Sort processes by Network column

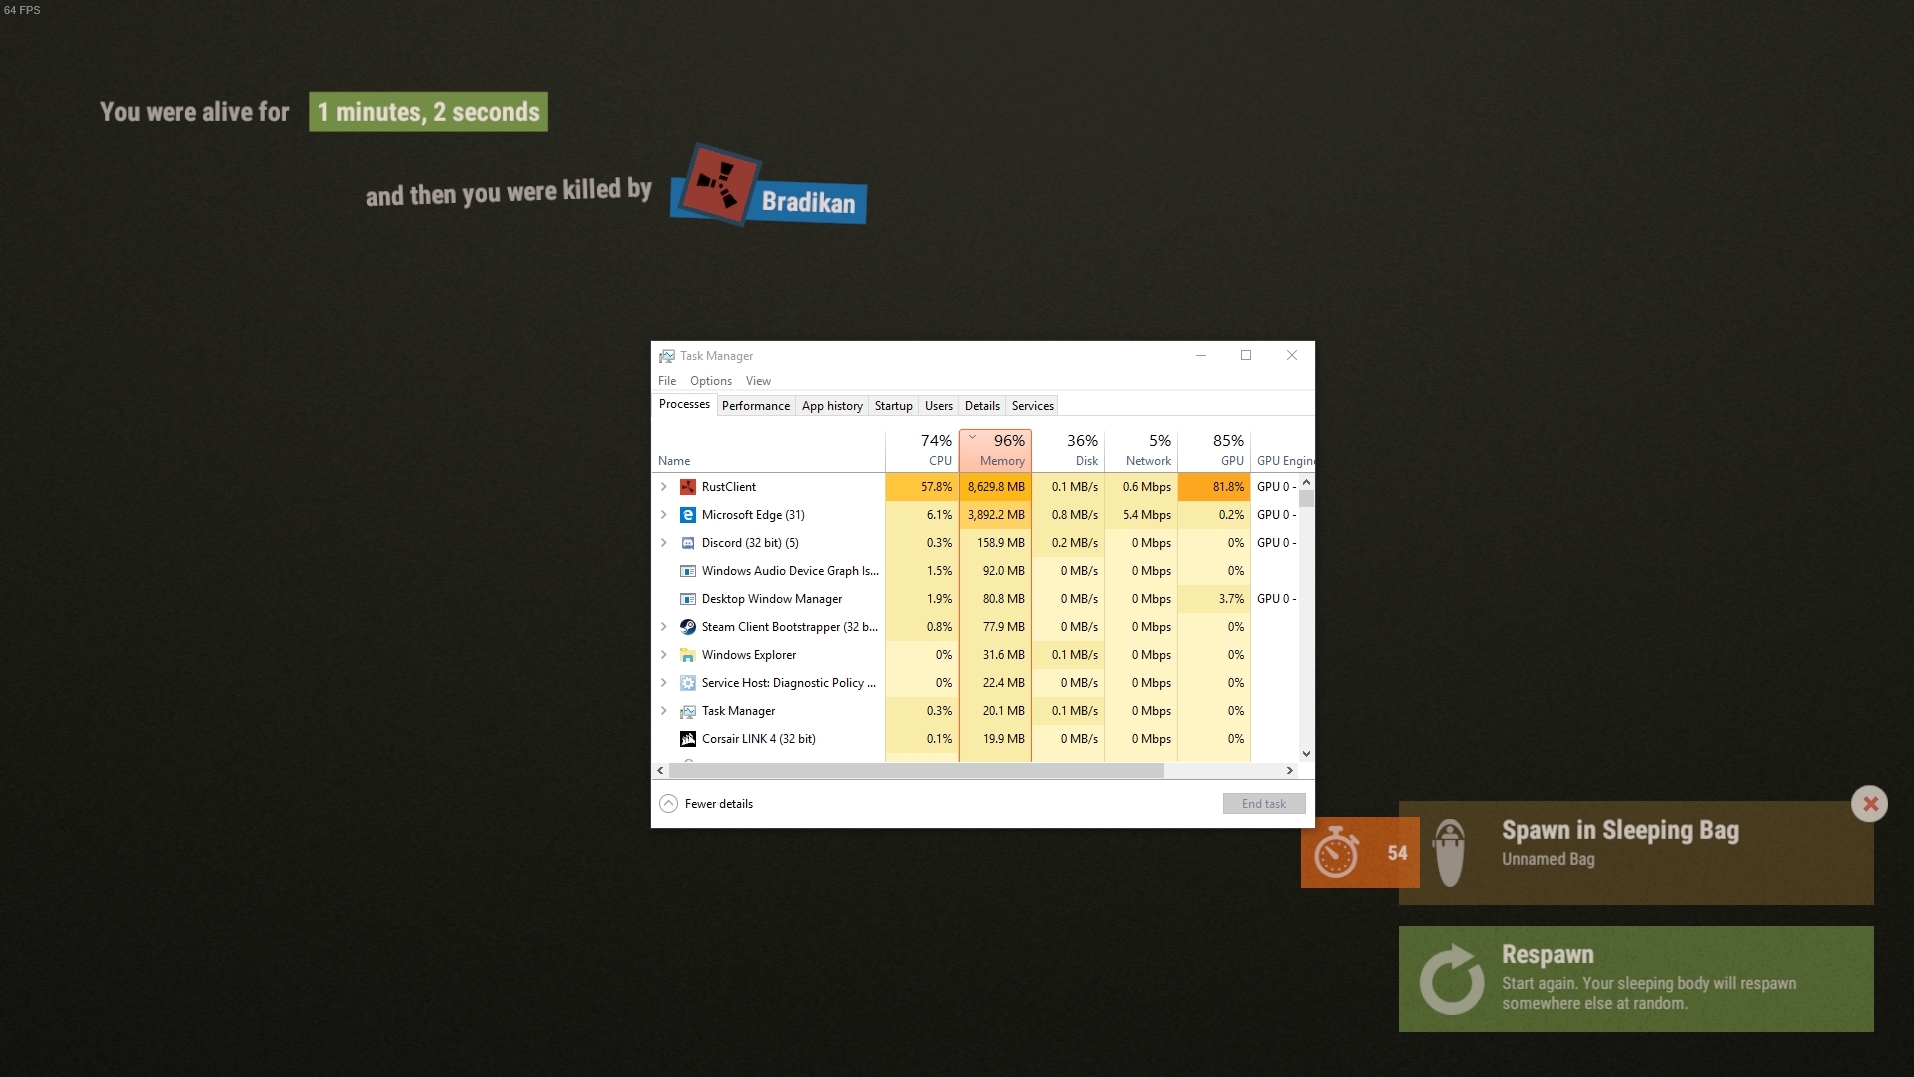pos(1141,450)
